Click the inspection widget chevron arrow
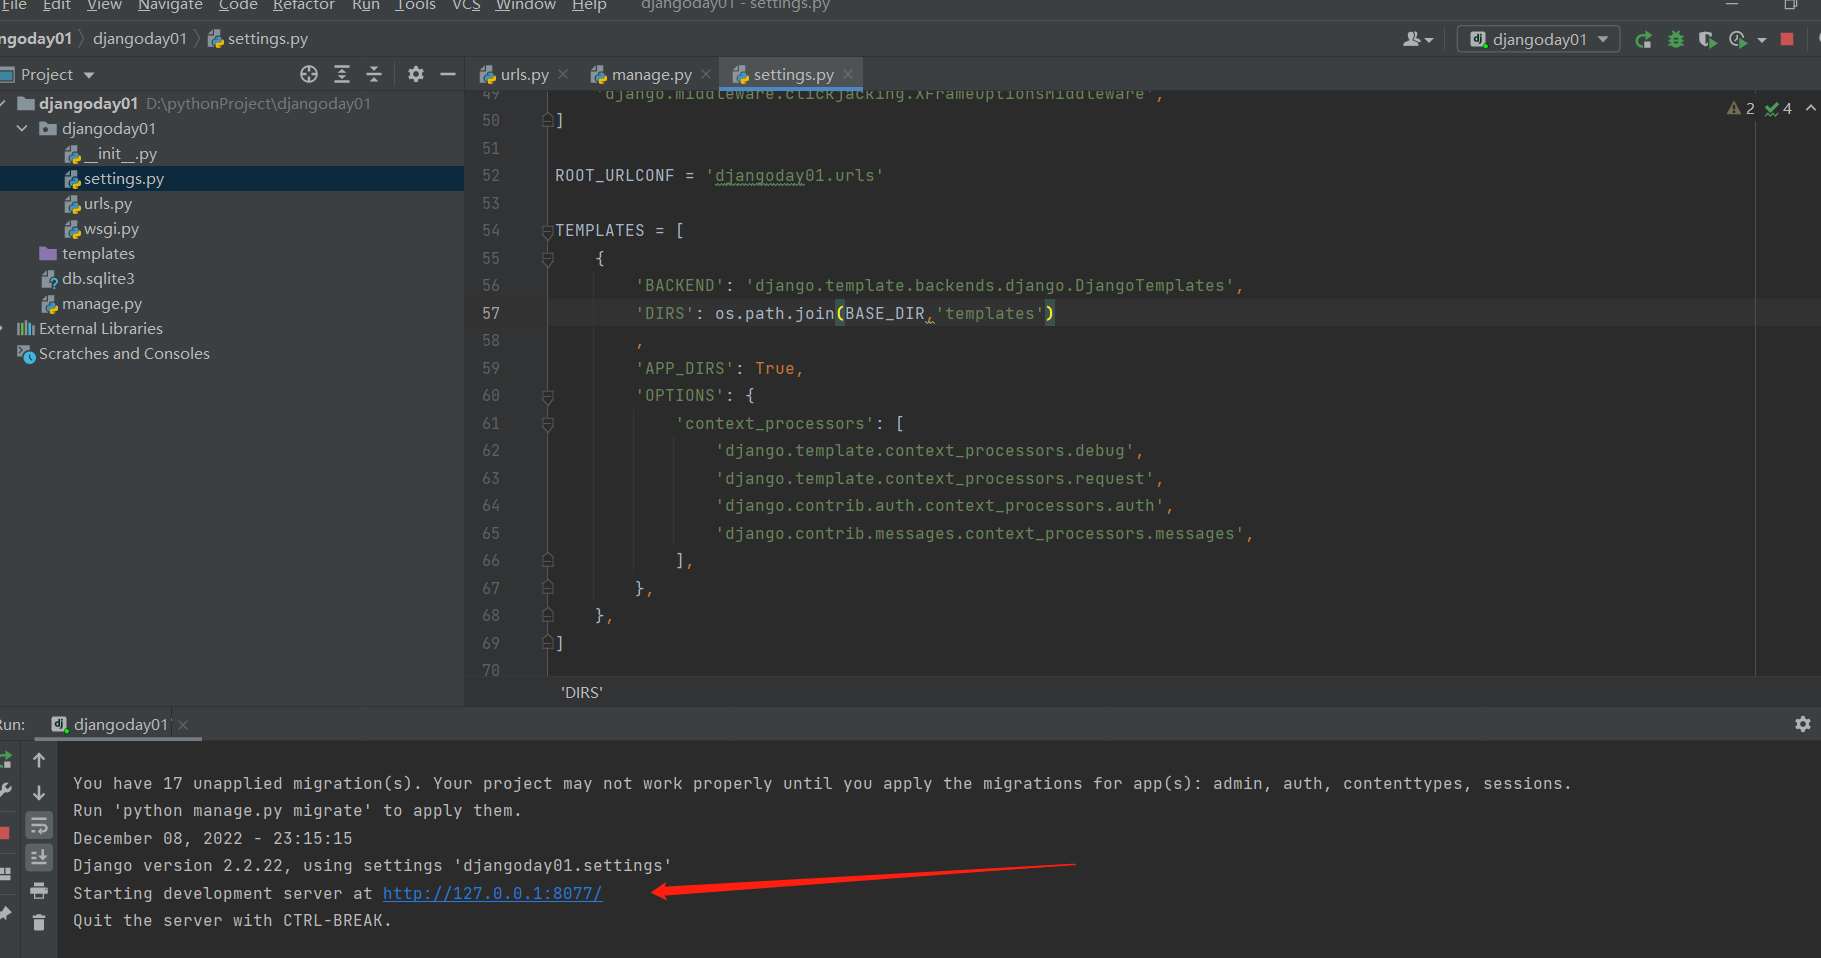1821x958 pixels. (1810, 108)
